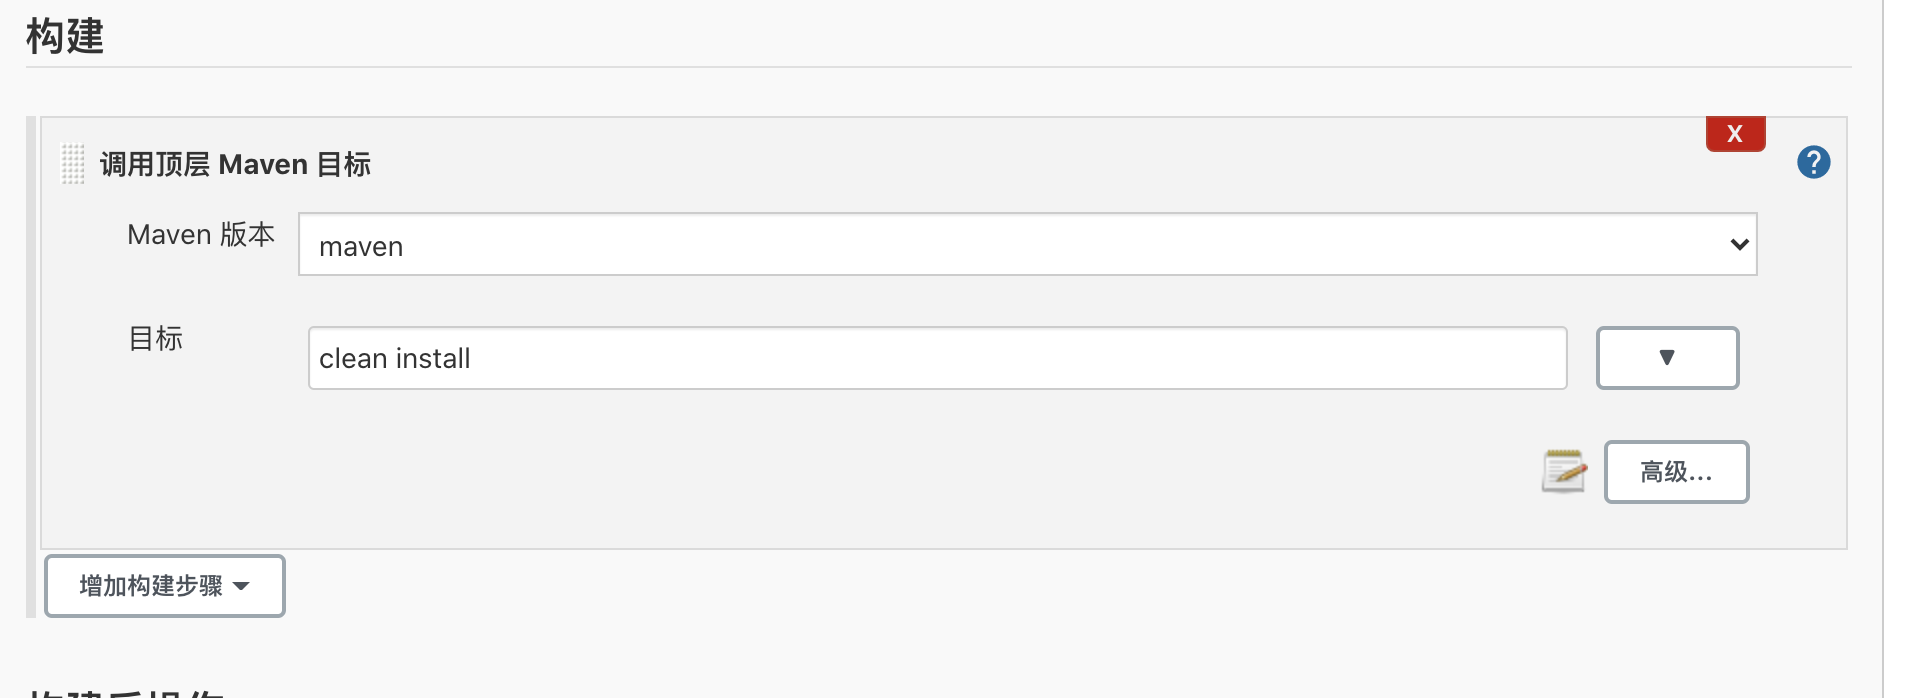Click the 构建 section heading
Image resolution: width=1928 pixels, height=698 pixels.
tap(65, 37)
